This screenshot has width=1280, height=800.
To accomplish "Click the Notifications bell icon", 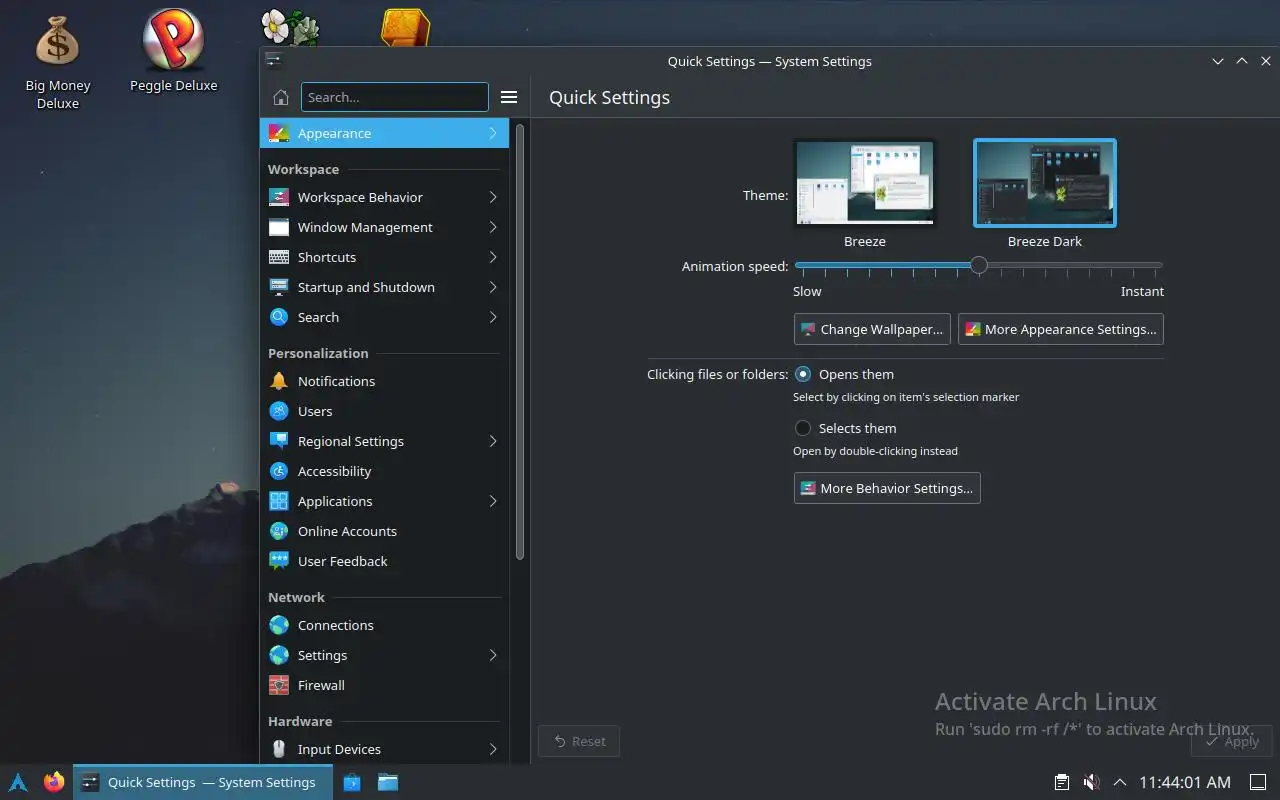I will [279, 381].
